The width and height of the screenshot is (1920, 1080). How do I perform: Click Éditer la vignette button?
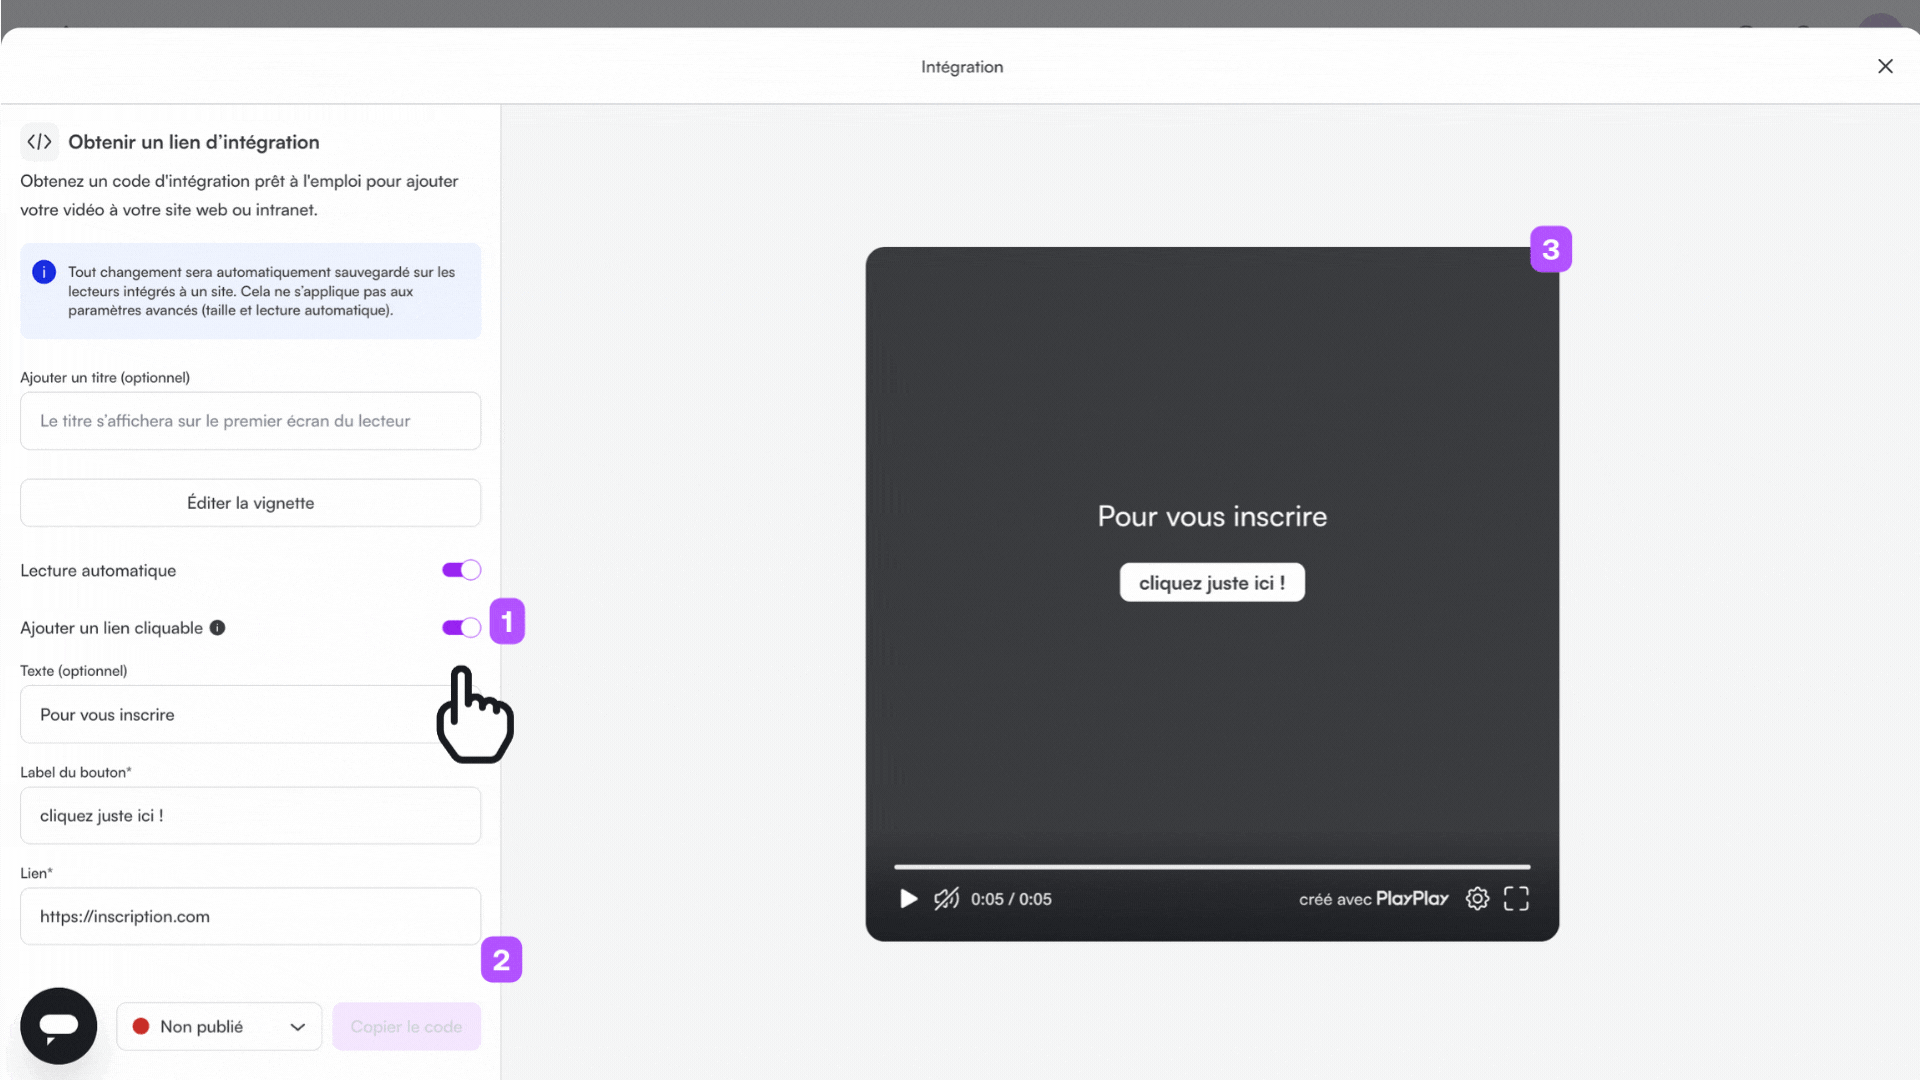(251, 503)
